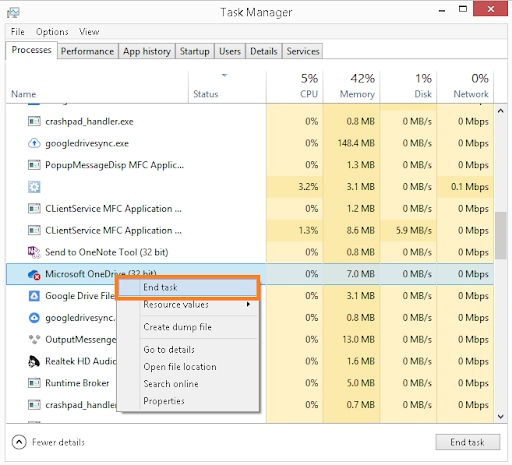The image size is (512, 465).
Task: Choose Search online option
Action: pos(187,384)
